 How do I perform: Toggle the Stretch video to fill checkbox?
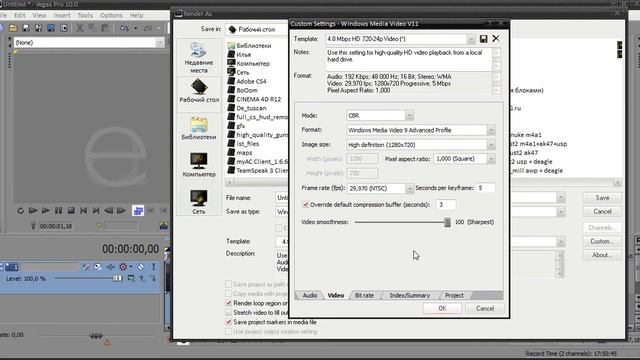coord(229,313)
